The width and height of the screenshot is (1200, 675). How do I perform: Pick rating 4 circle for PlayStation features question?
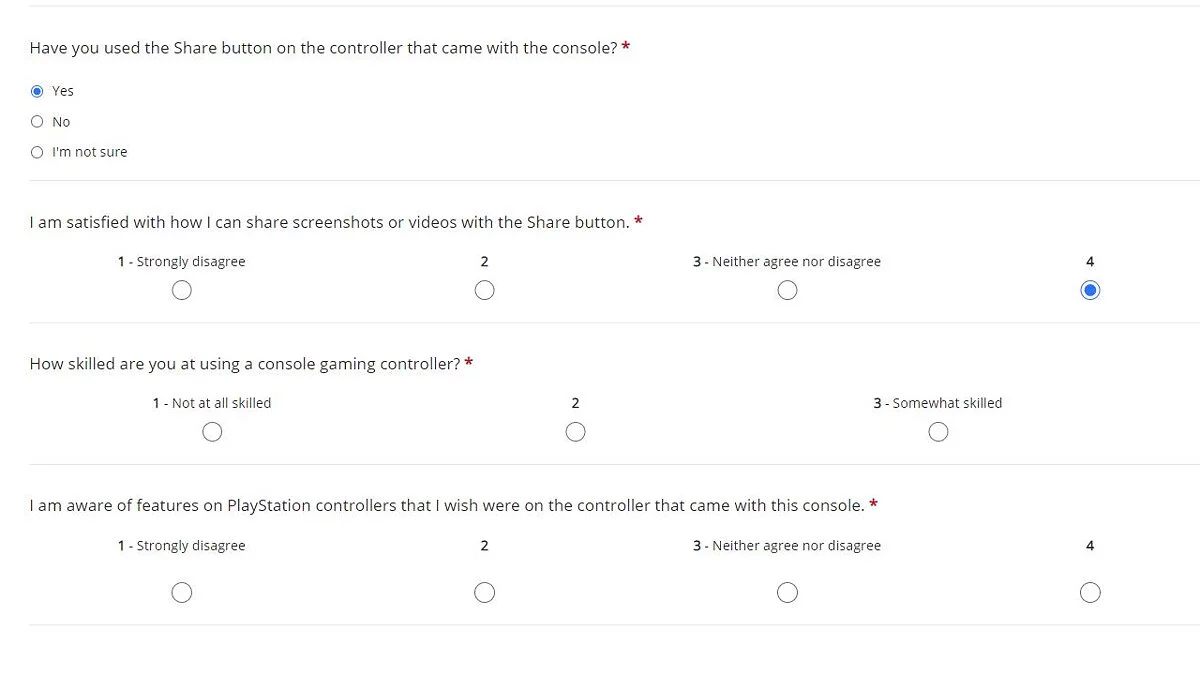pos(1090,593)
